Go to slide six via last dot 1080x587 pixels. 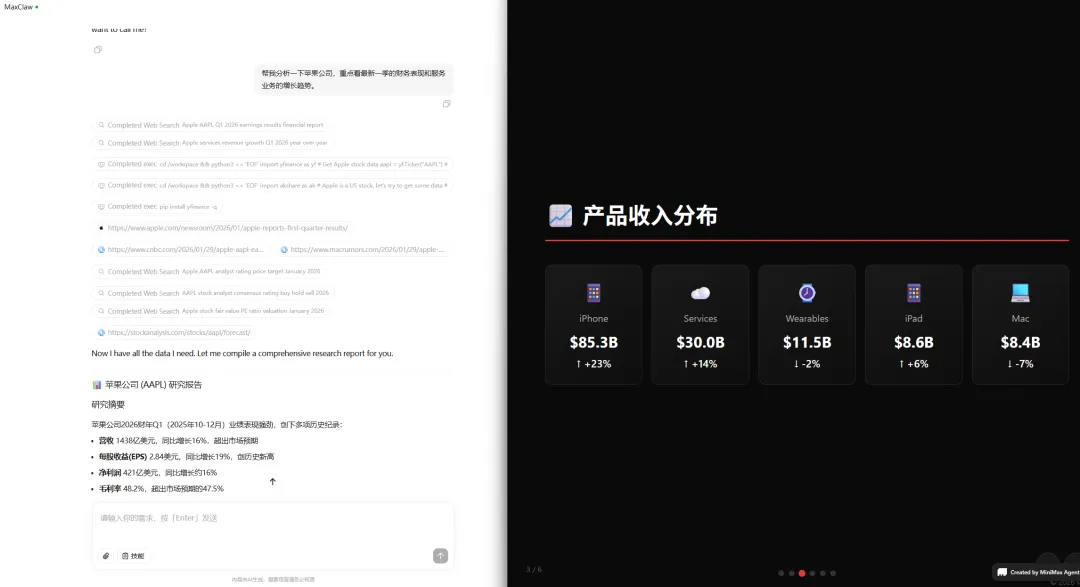click(x=833, y=573)
